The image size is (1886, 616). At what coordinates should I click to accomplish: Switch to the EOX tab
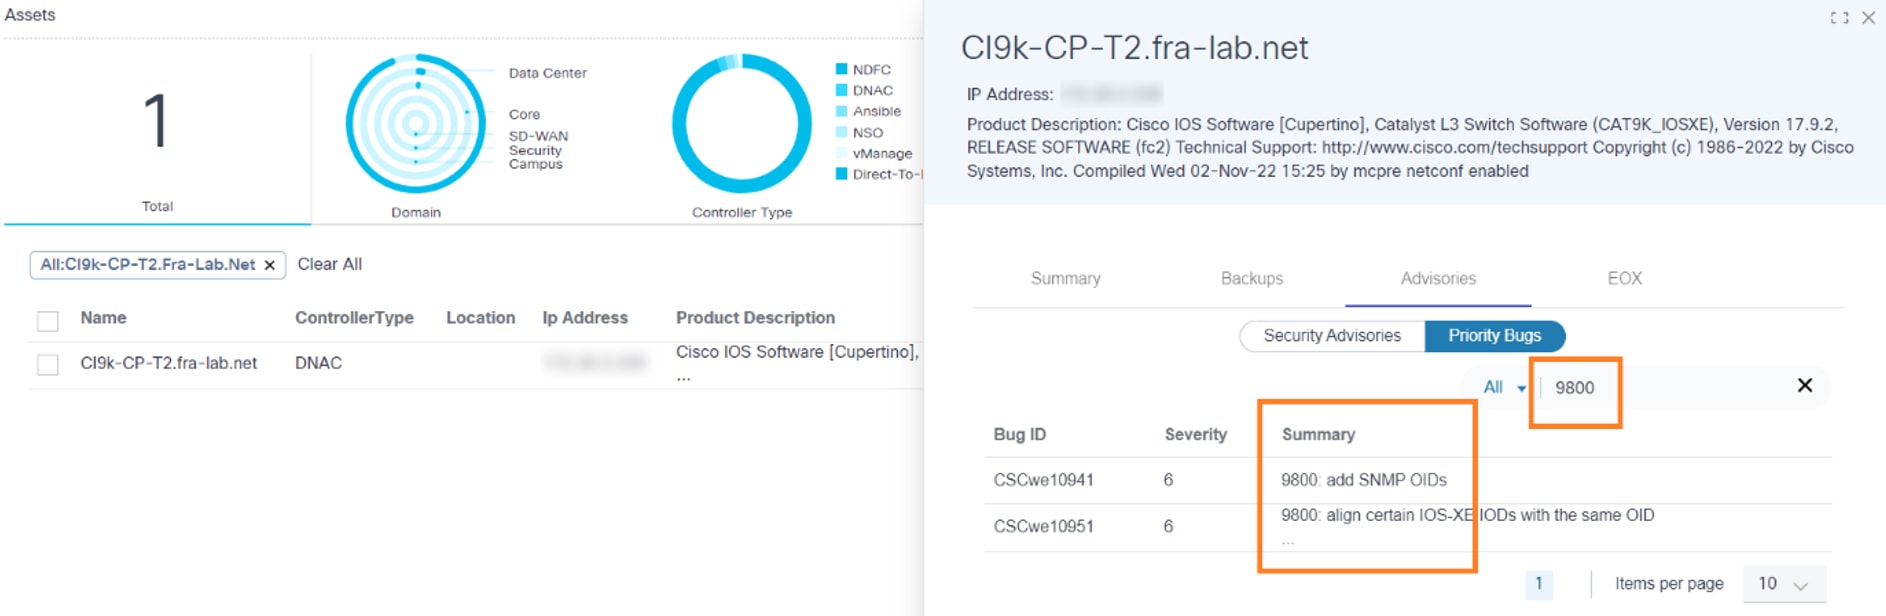coord(1624,279)
